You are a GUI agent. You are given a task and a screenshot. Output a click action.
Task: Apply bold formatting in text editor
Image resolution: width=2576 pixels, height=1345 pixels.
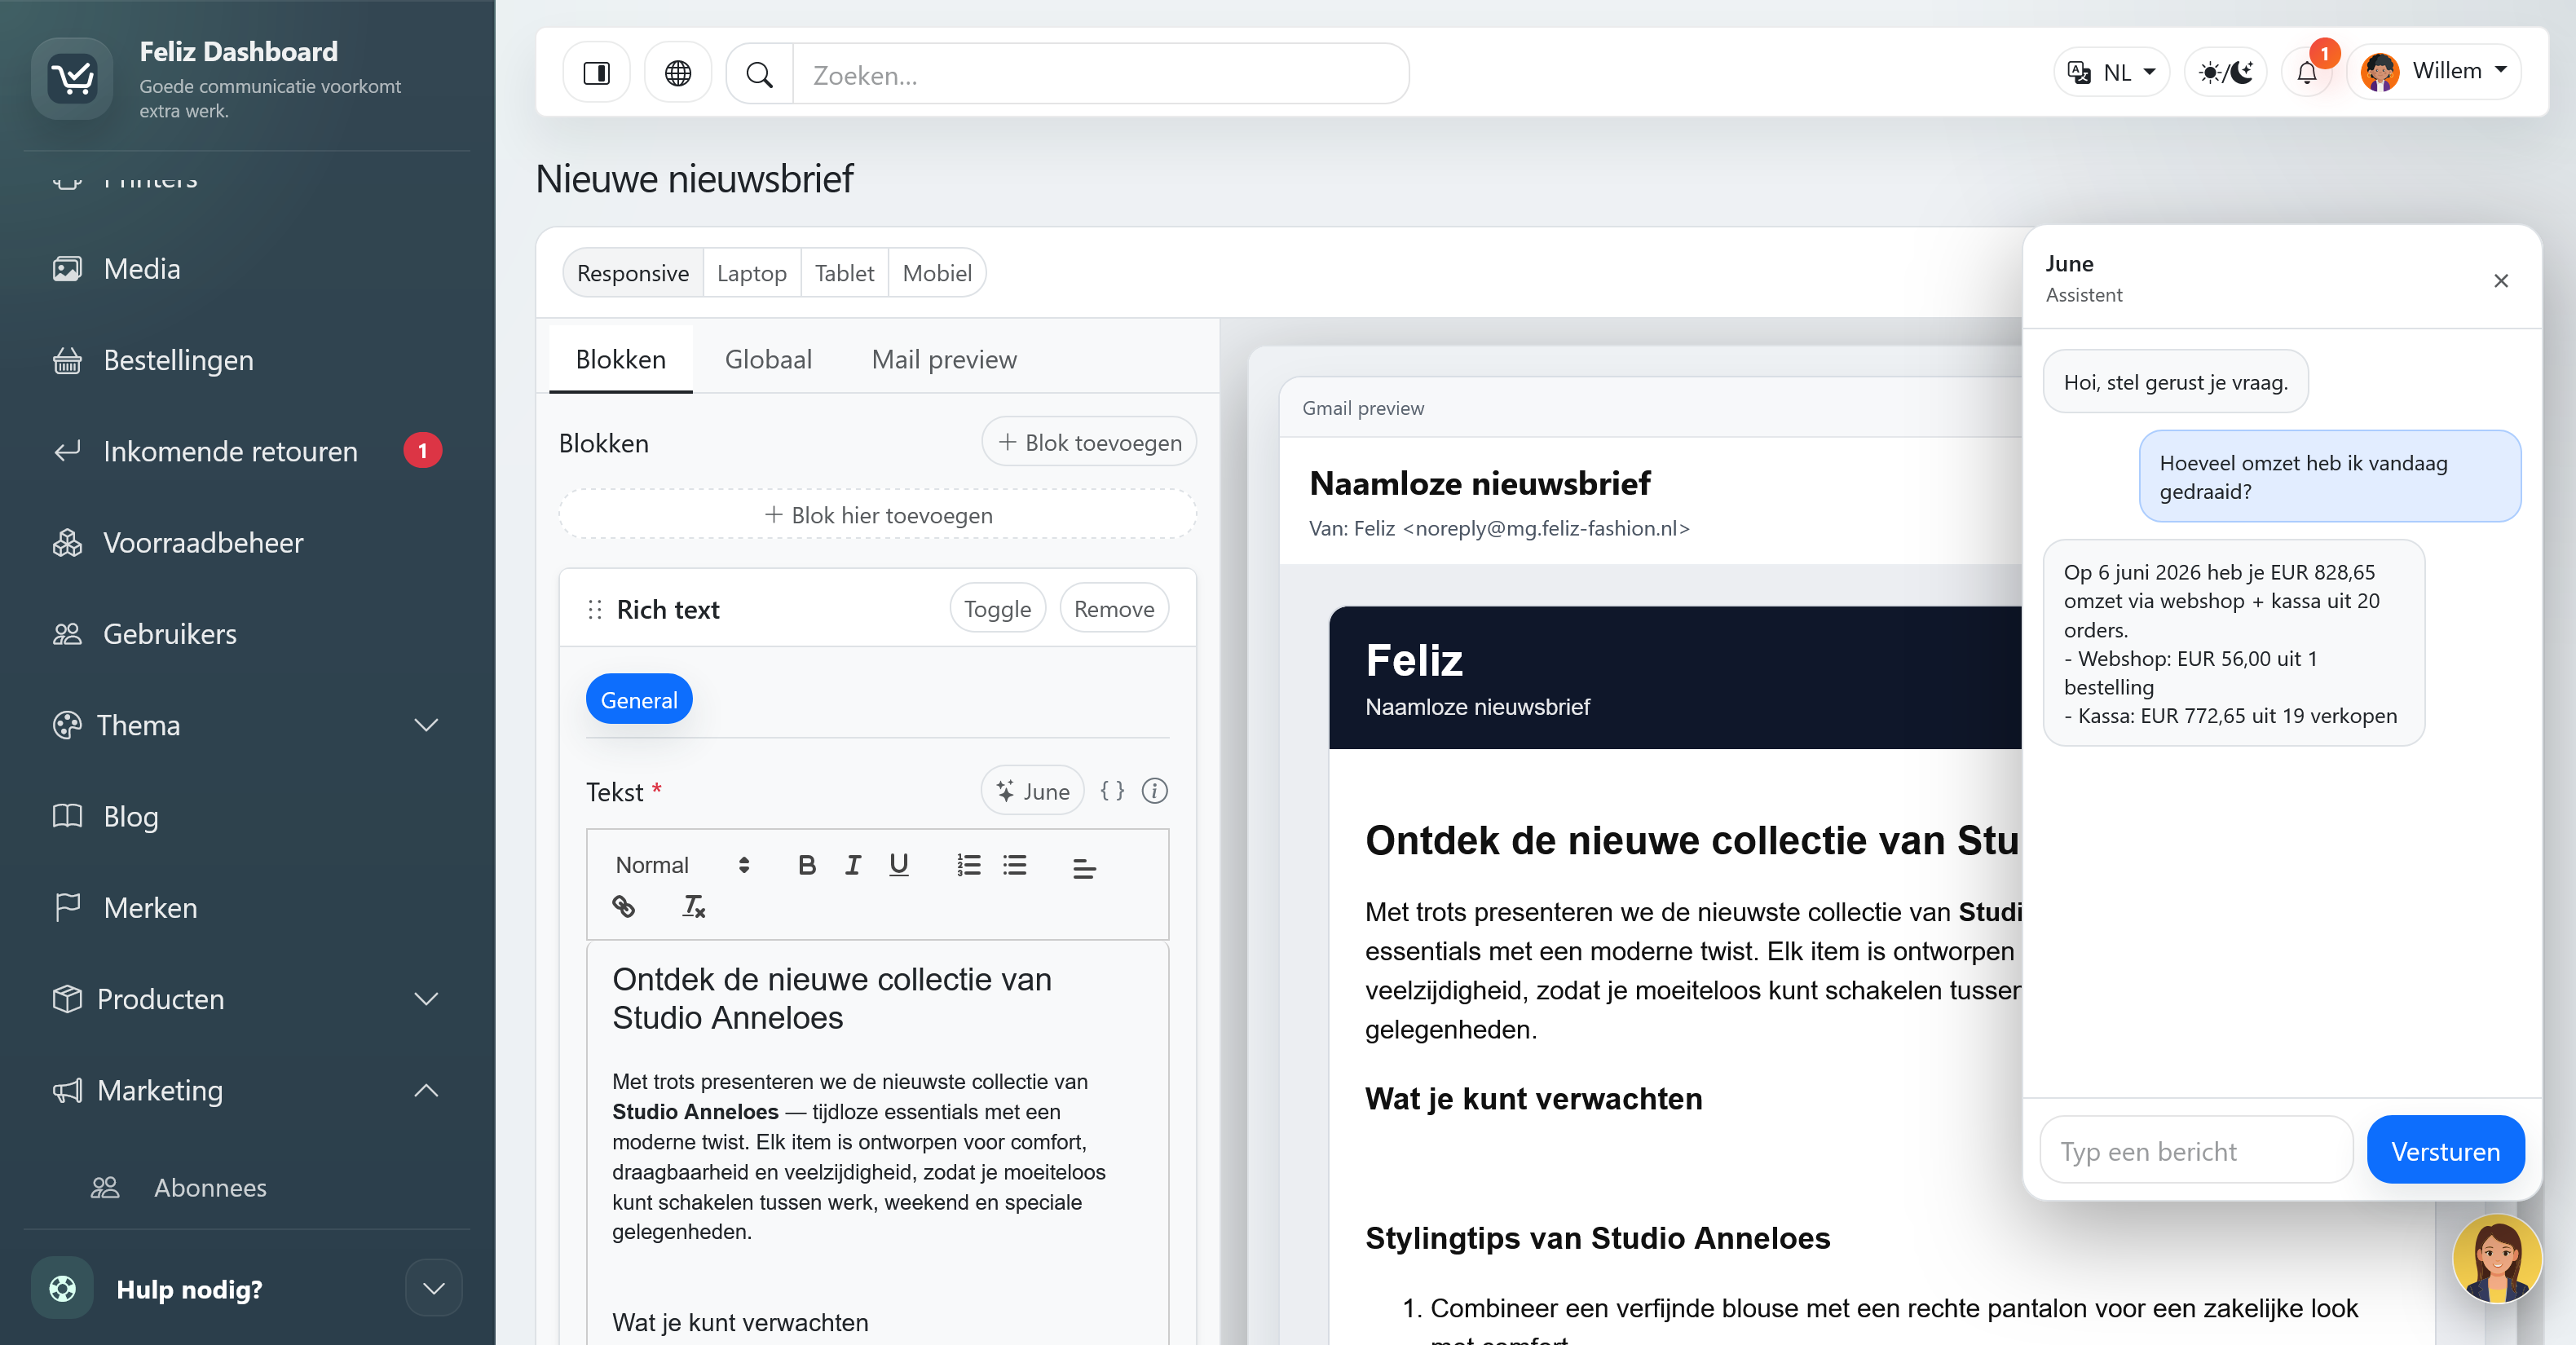coord(807,865)
